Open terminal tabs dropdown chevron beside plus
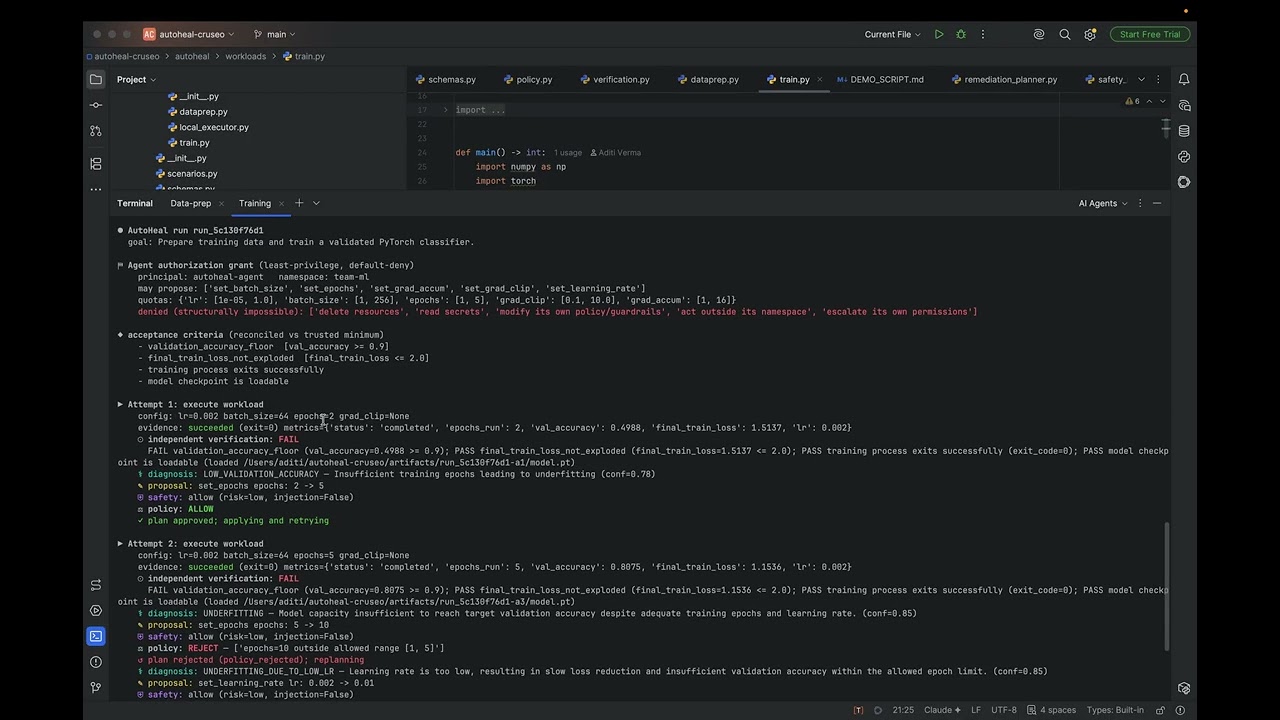1280x720 pixels. pos(316,203)
